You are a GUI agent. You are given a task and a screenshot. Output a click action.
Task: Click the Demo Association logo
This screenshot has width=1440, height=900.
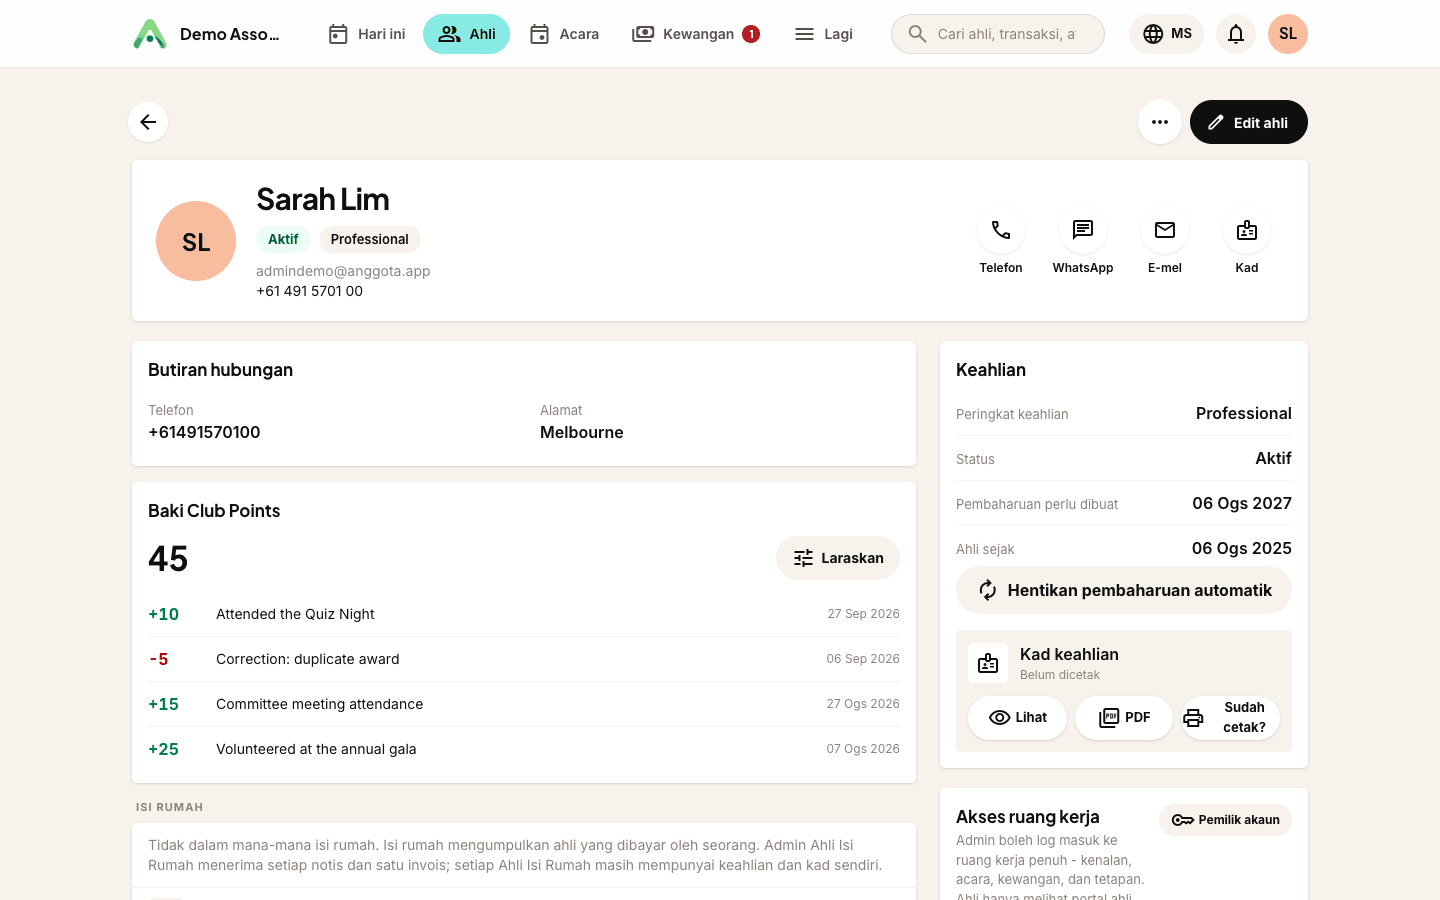[x=150, y=34]
